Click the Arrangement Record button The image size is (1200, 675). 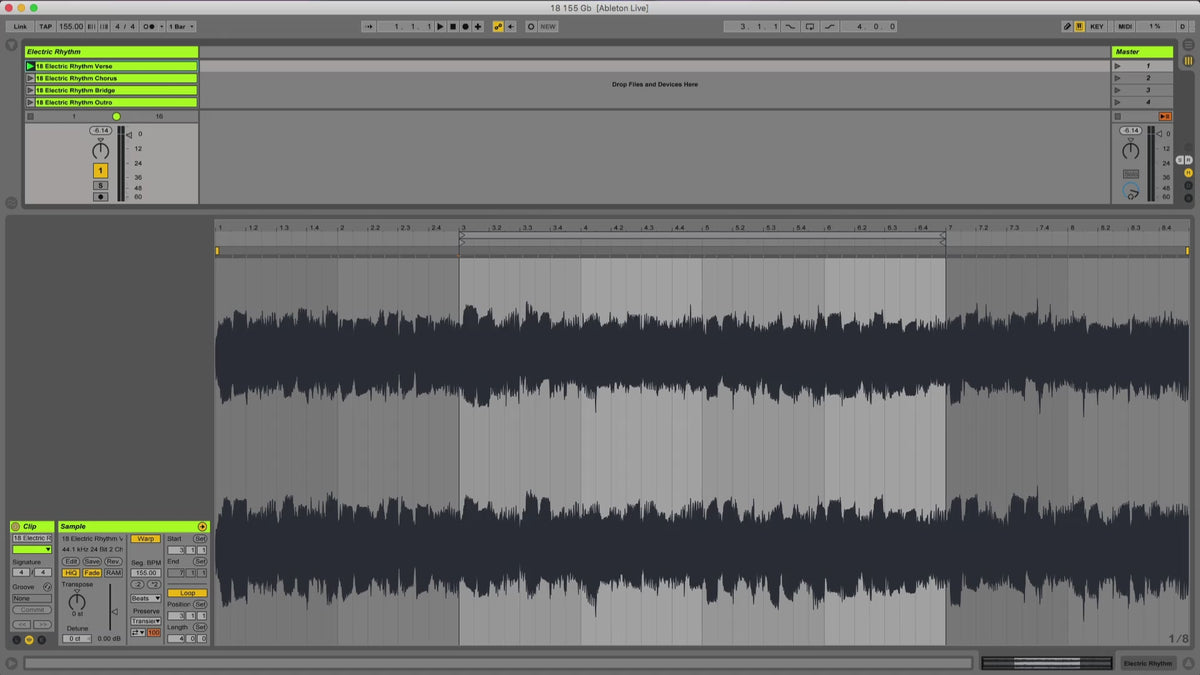click(x=464, y=26)
